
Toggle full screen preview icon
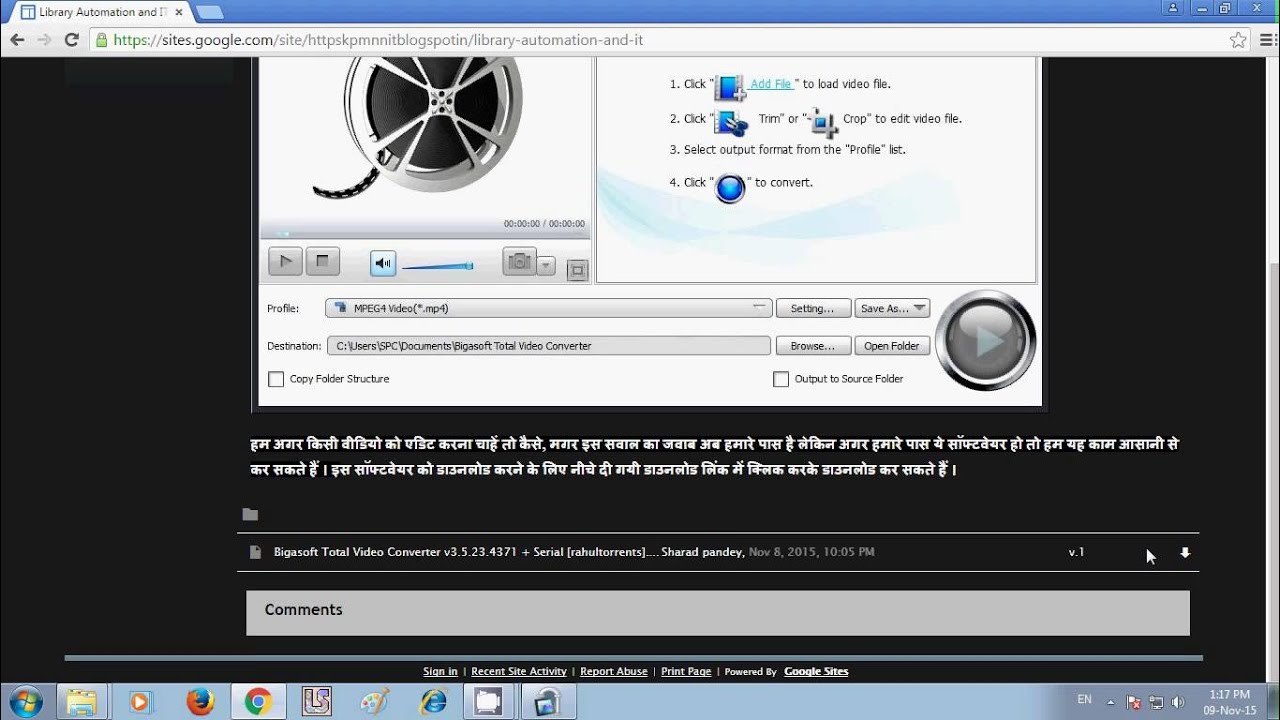[576, 270]
